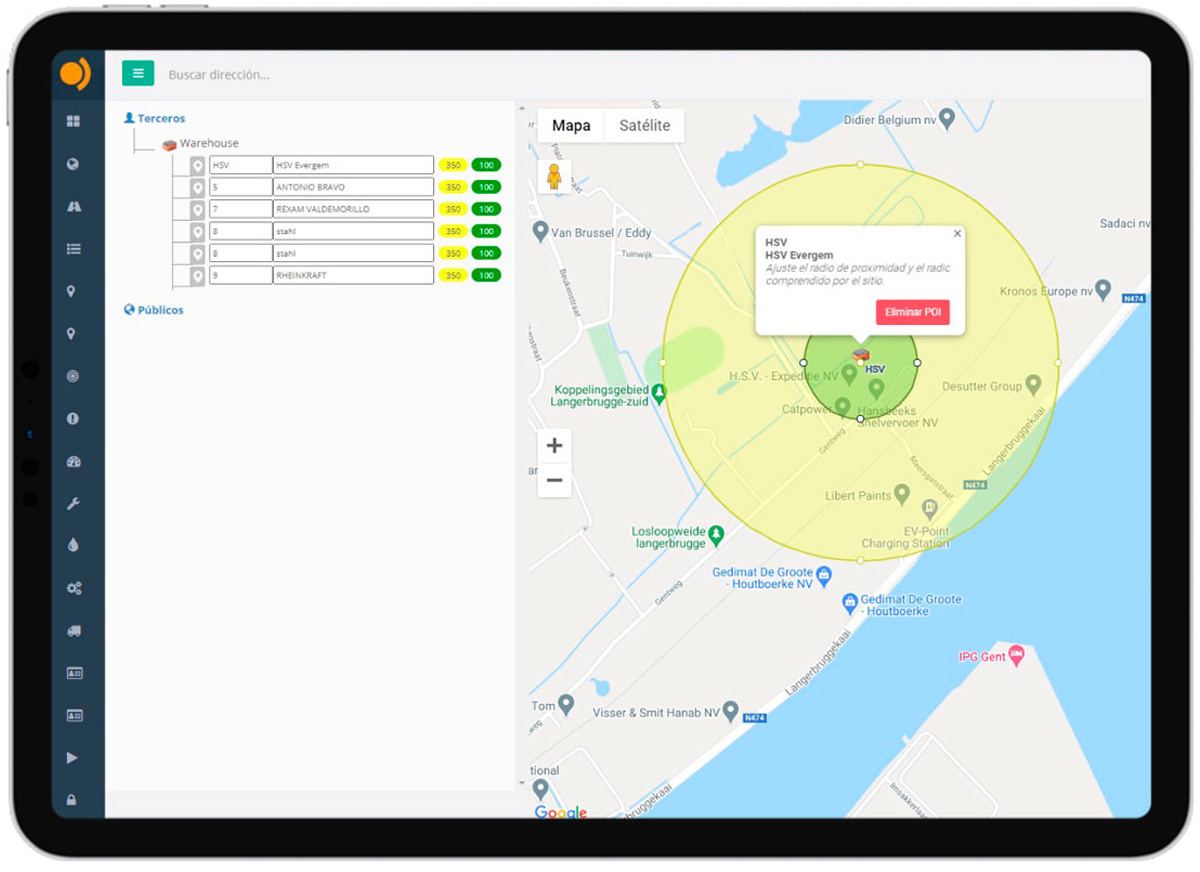Open the truck vehicles icon

(x=73, y=631)
